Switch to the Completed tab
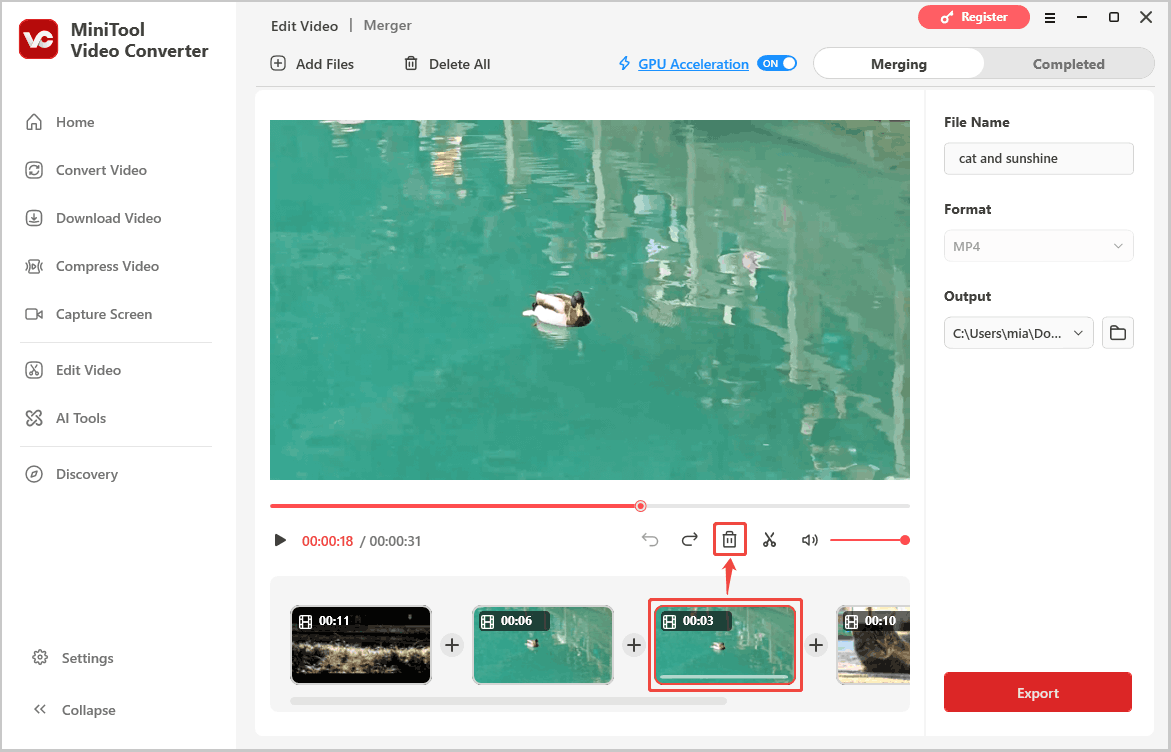This screenshot has width=1171, height=752. point(1069,64)
